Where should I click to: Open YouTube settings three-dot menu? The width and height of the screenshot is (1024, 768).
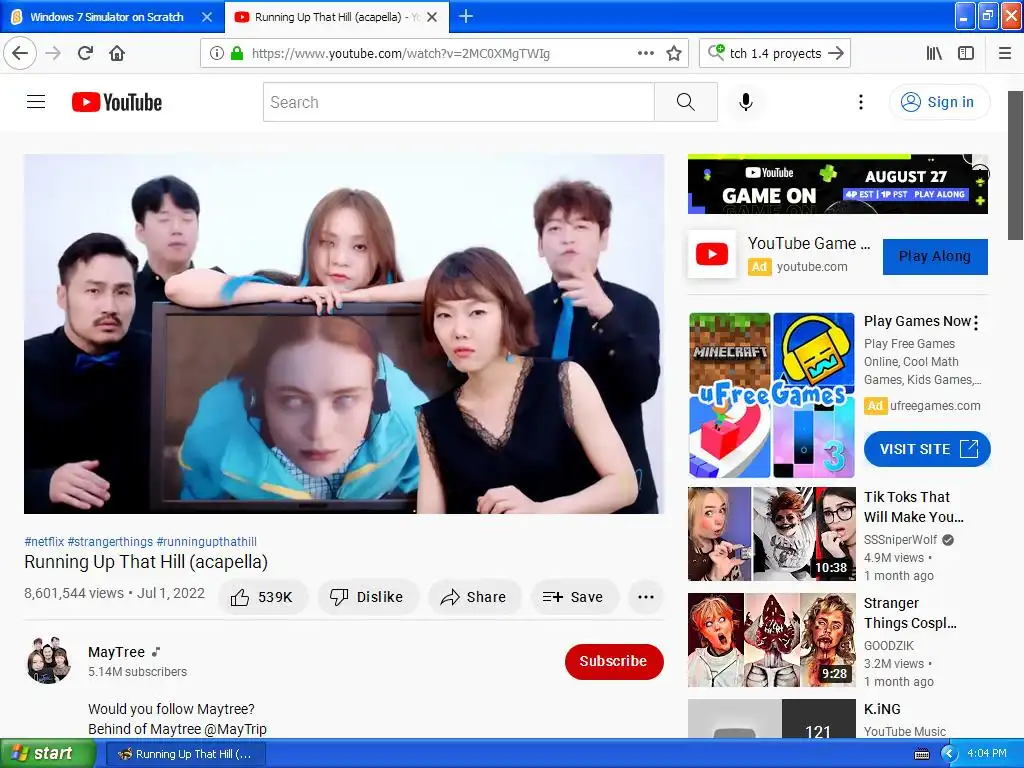[x=861, y=102]
